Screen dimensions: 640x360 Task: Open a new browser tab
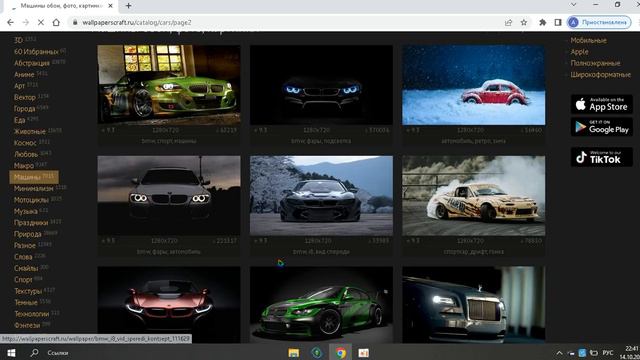click(129, 6)
